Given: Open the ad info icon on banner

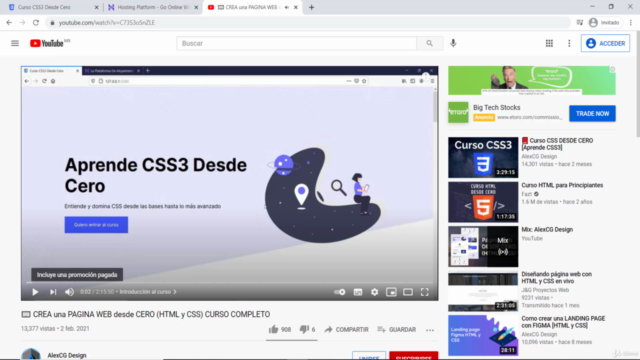Looking at the screenshot, I should click(612, 69).
